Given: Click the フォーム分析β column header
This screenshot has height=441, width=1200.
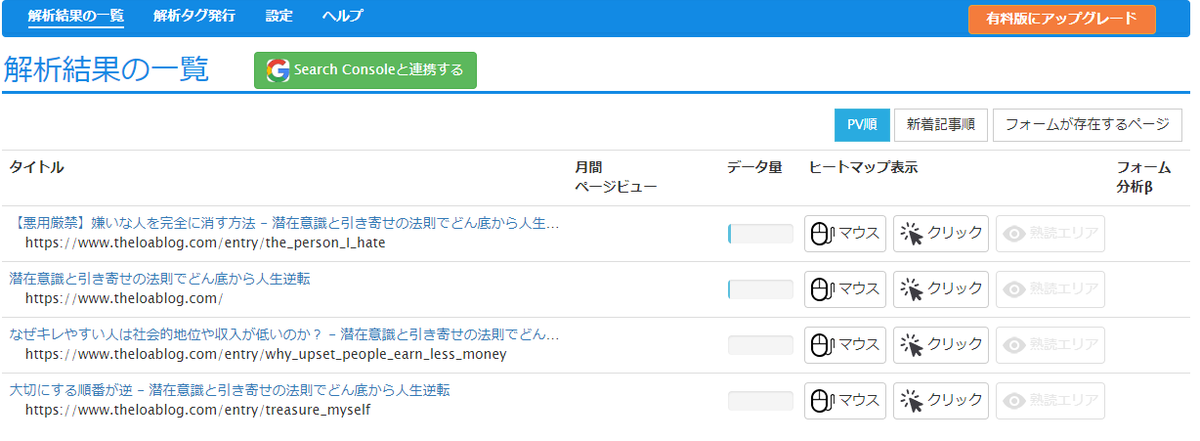Looking at the screenshot, I should tap(1144, 177).
